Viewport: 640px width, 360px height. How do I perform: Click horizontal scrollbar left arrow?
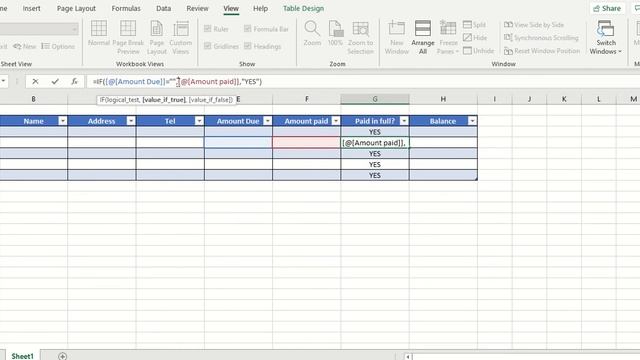407,356
